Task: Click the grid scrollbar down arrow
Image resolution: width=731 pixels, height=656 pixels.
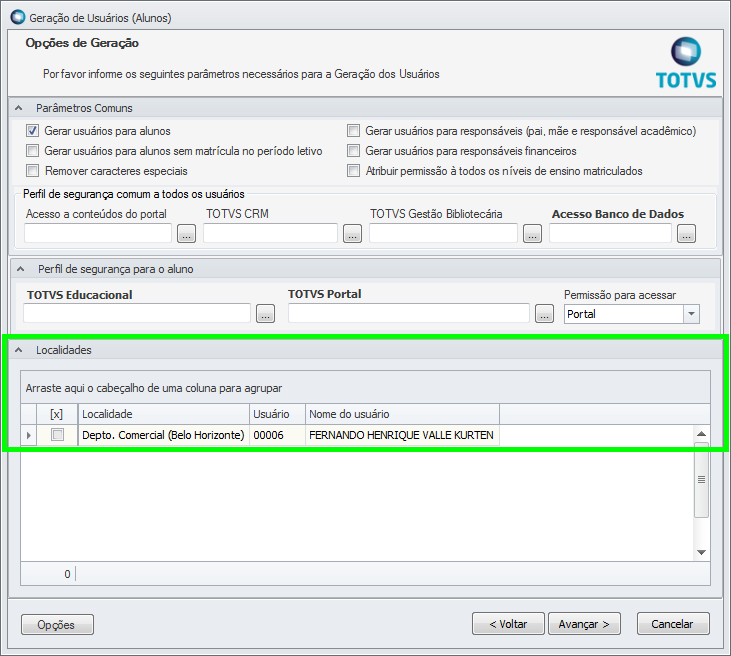Action: pos(701,552)
